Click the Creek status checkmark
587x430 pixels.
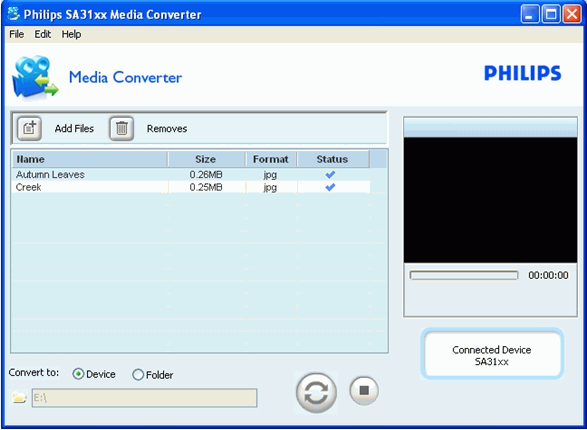coord(330,187)
